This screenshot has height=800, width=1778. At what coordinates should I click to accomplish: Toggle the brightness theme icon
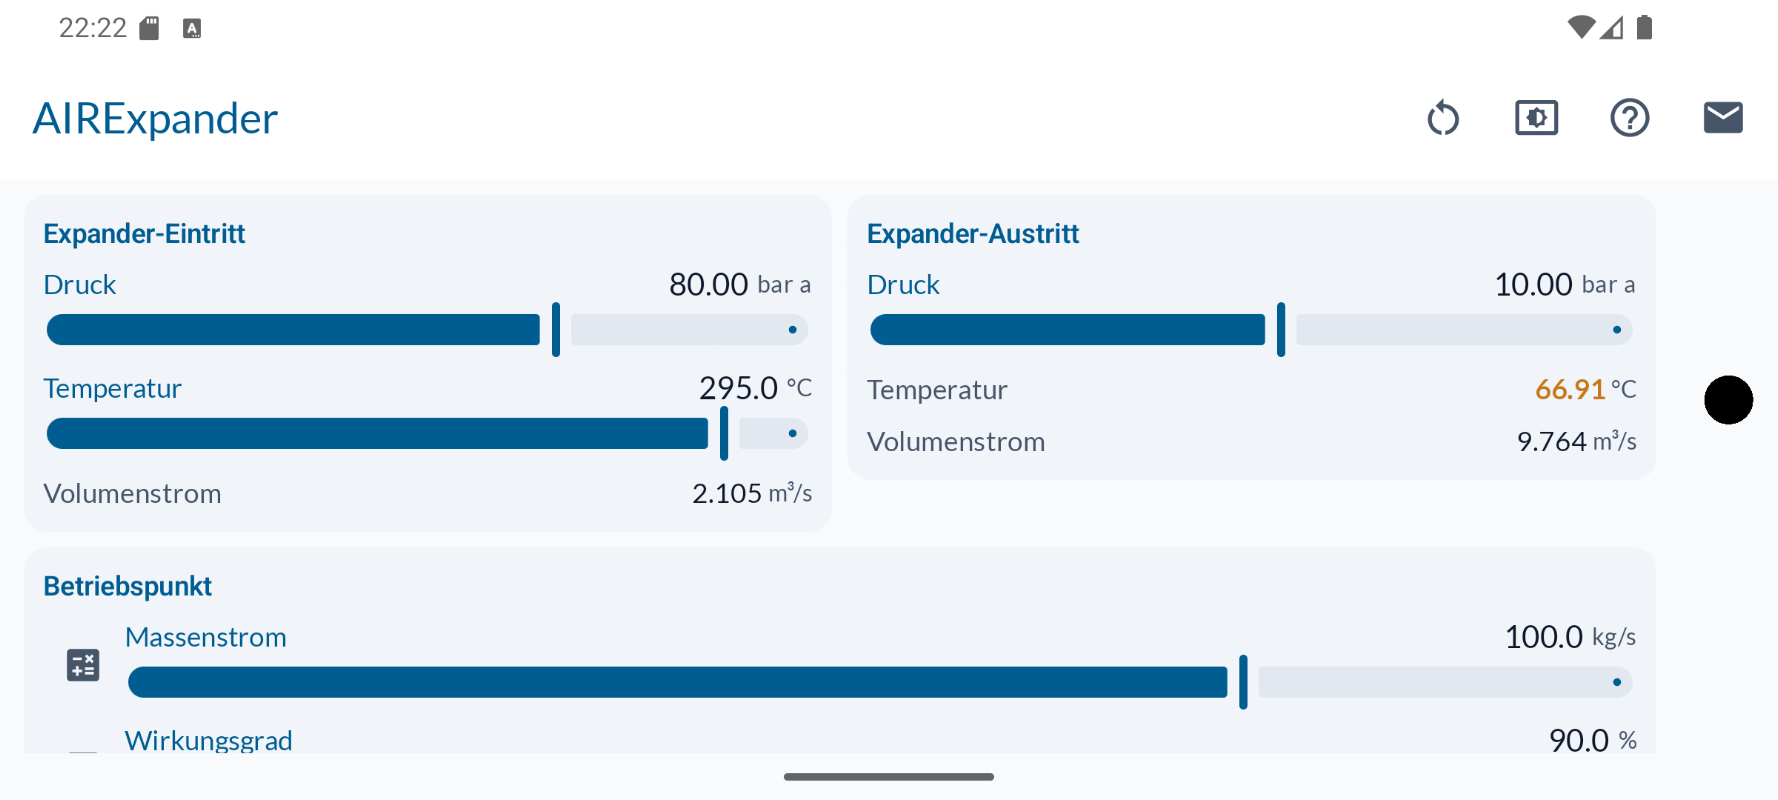[1536, 118]
